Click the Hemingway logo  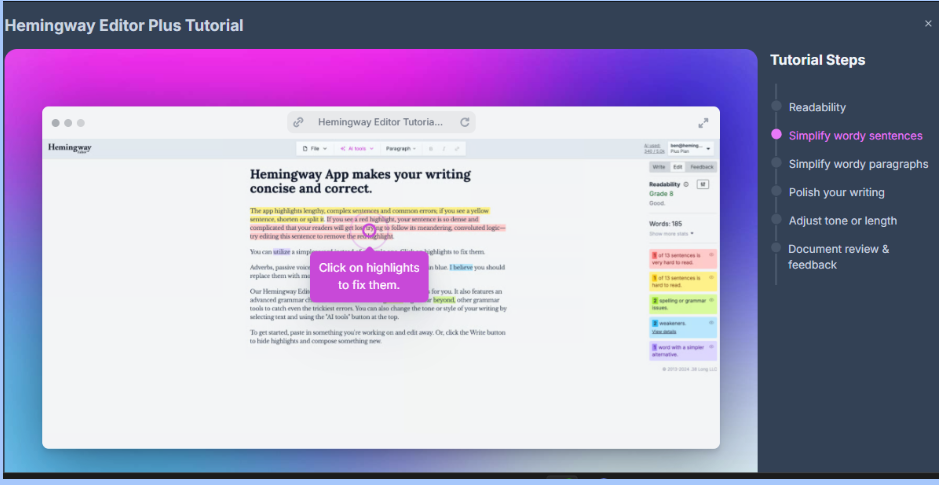click(69, 148)
